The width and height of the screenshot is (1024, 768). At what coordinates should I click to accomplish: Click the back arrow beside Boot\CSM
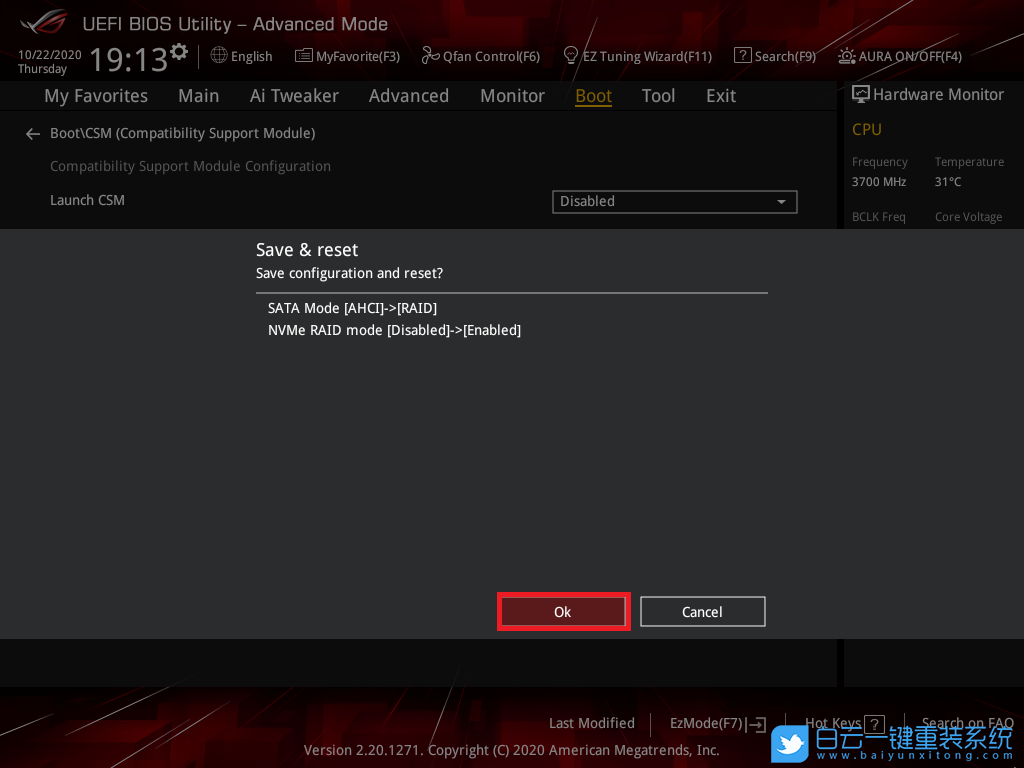pyautogui.click(x=33, y=134)
